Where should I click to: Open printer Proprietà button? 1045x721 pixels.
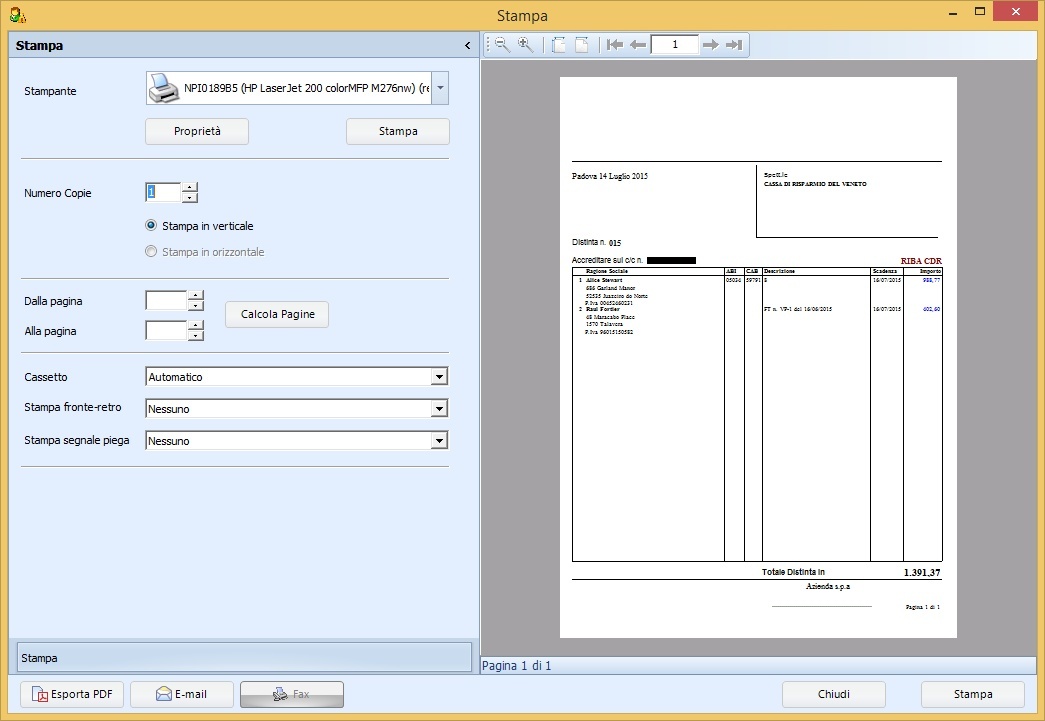197,131
